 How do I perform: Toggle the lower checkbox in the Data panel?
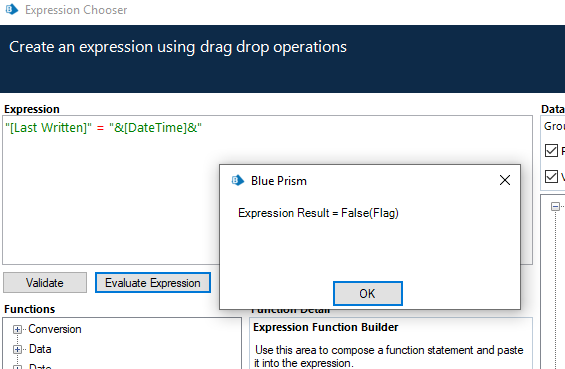[551, 176]
